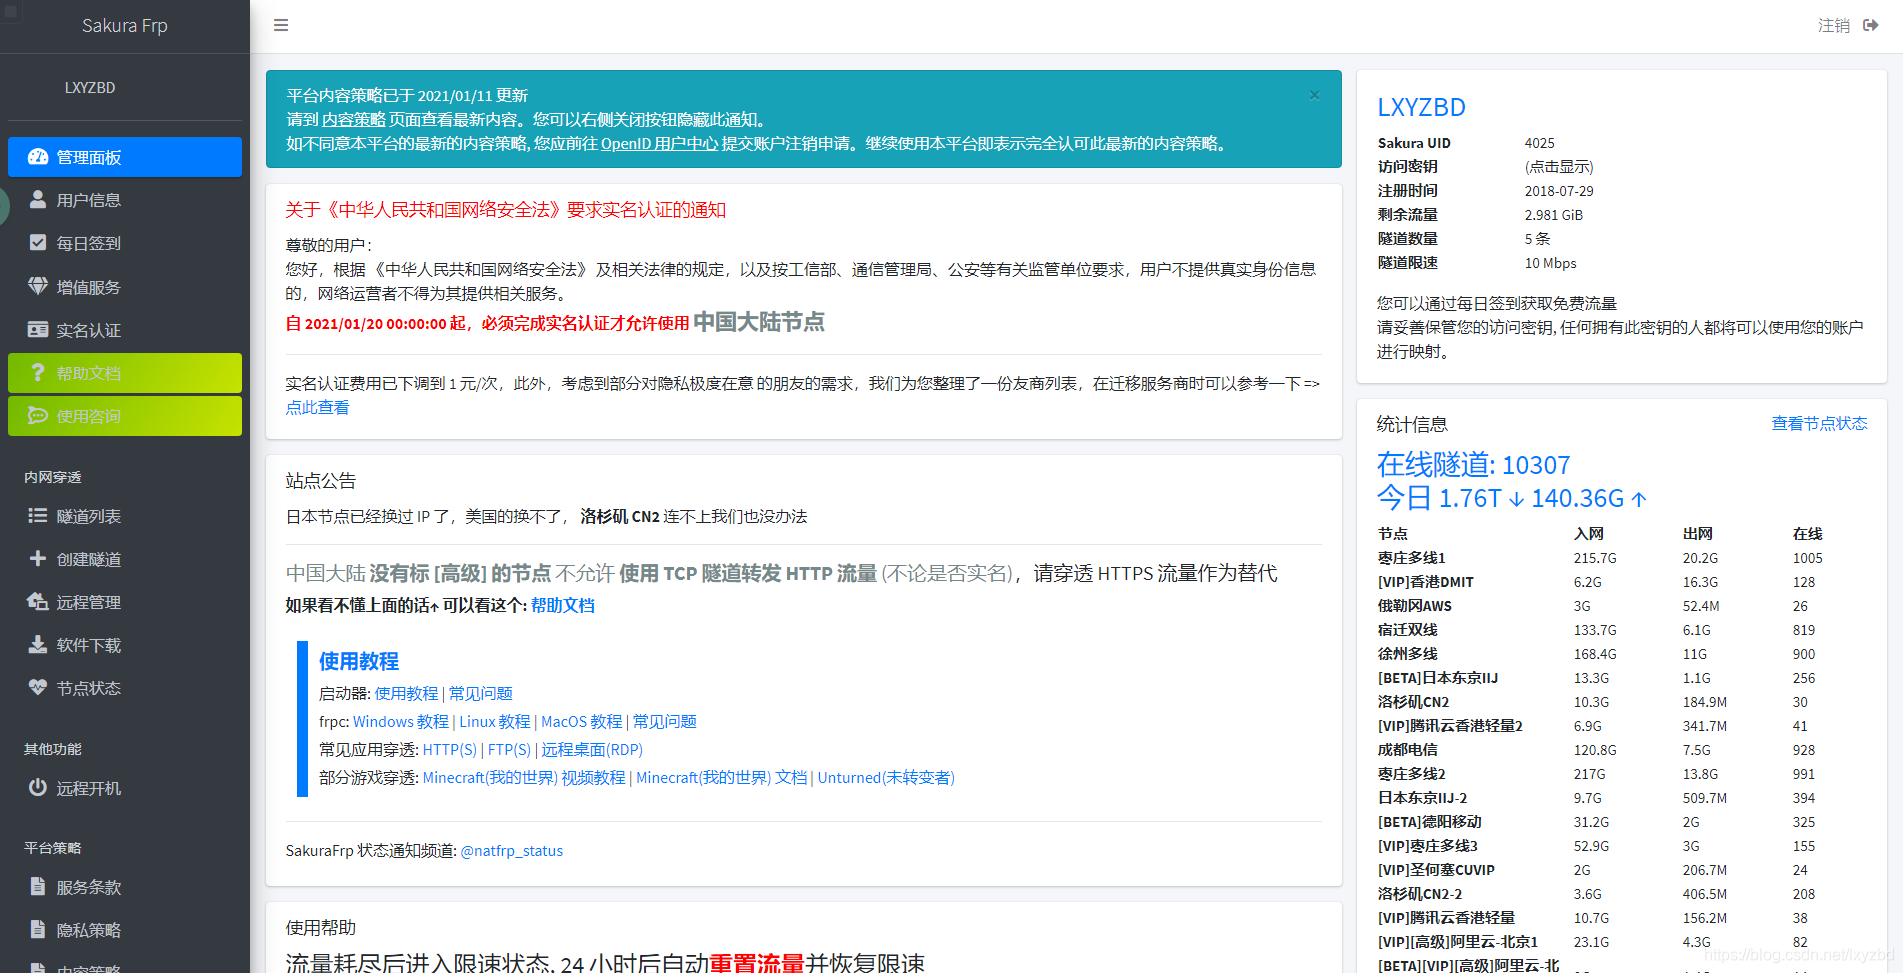
Task: Open the 隧道列表 tunnel list
Action: (87, 516)
